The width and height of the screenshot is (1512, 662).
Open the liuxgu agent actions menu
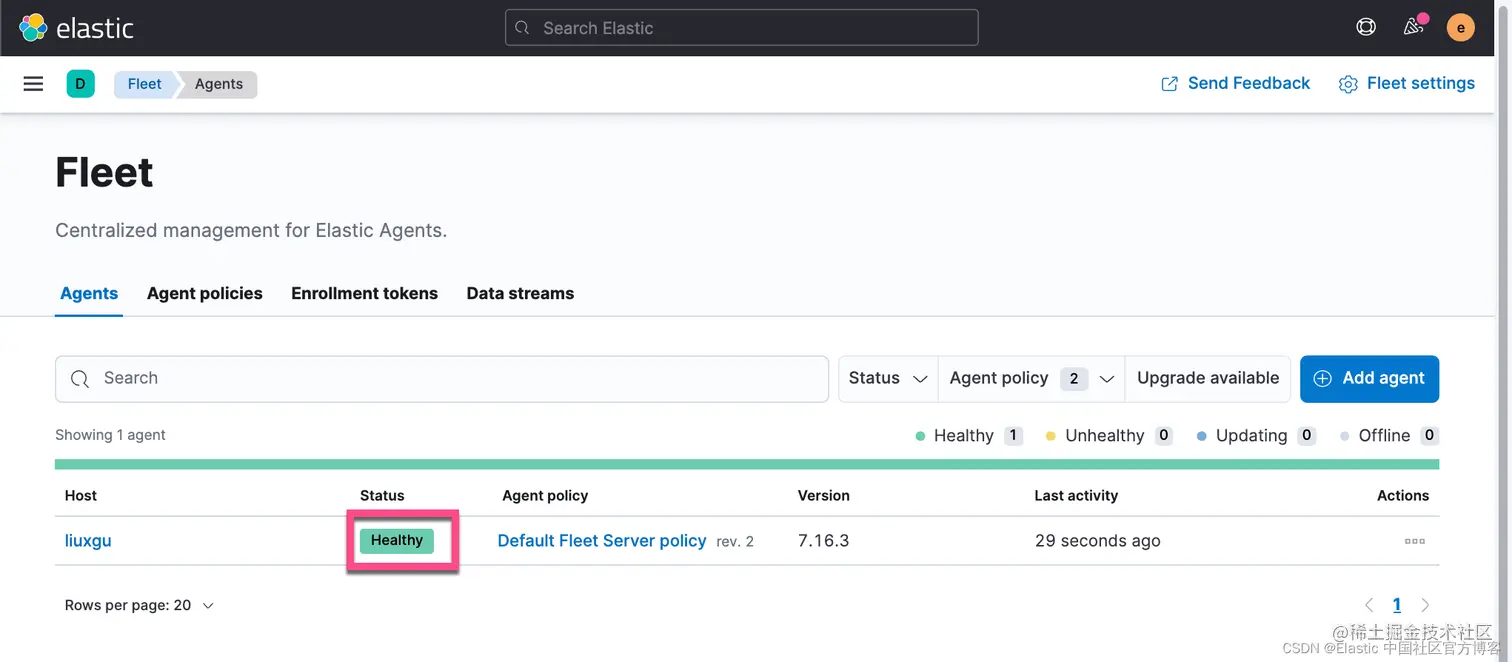[x=1414, y=541]
